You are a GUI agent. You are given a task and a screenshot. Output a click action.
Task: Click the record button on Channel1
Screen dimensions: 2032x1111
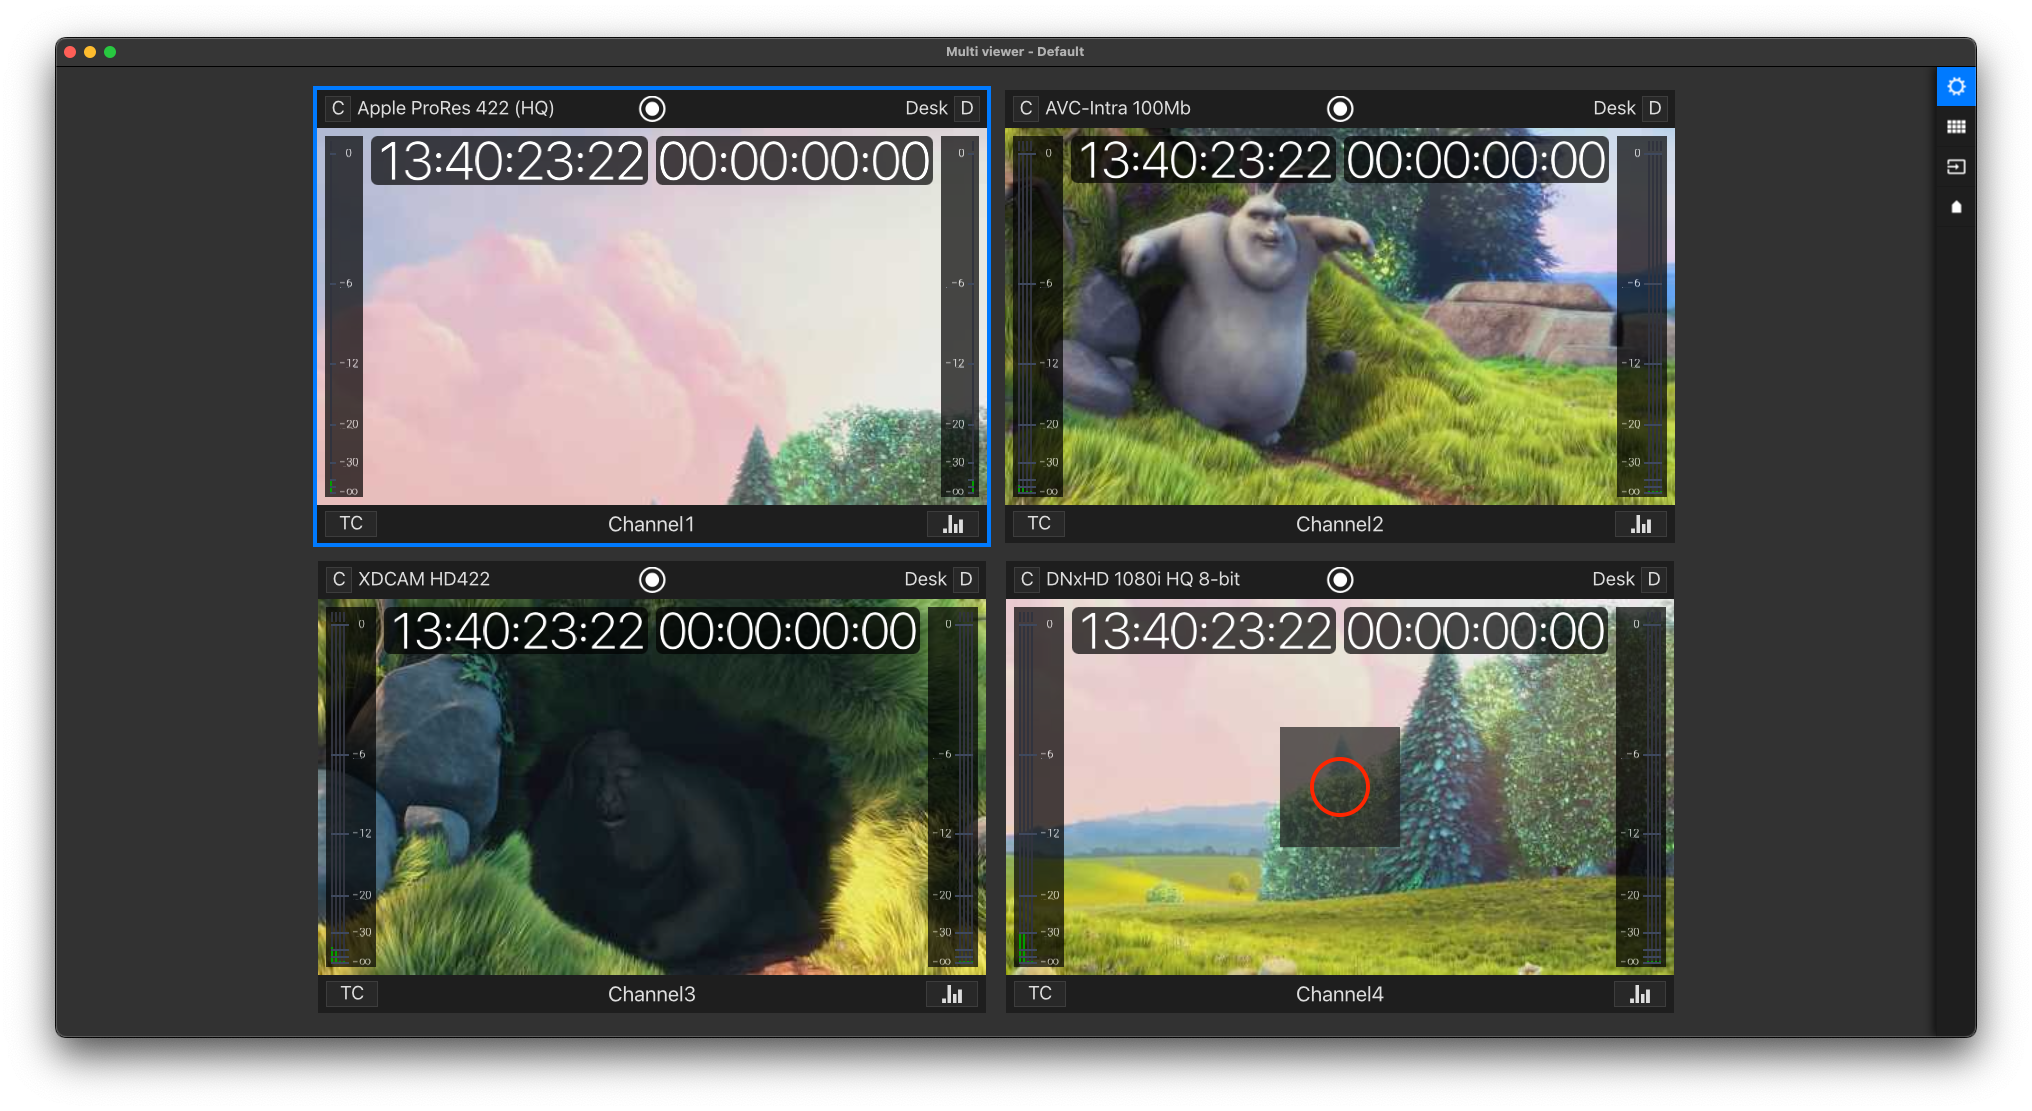[x=652, y=108]
